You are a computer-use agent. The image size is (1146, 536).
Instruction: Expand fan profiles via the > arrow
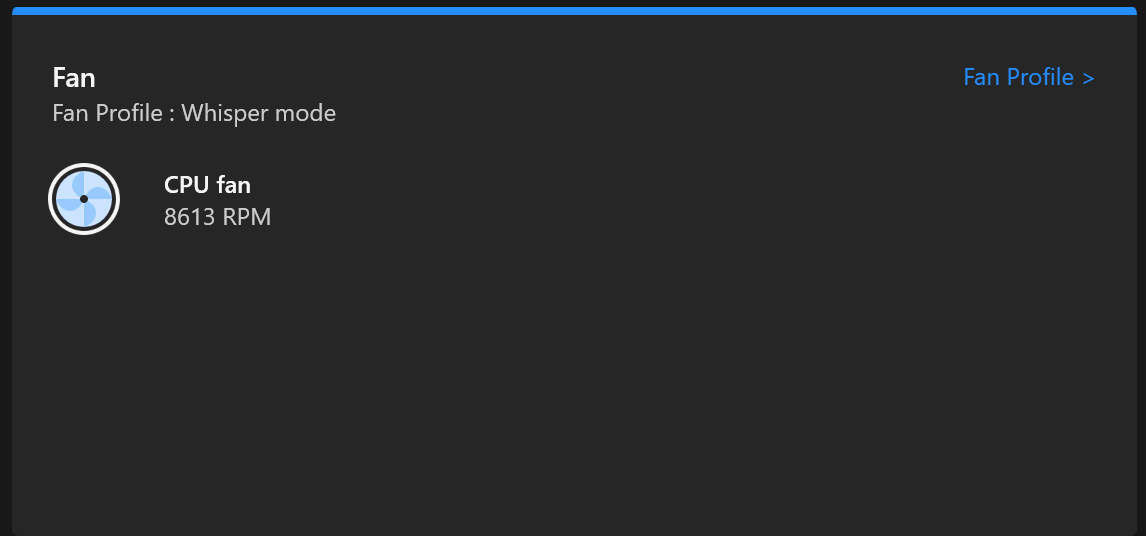(x=1088, y=78)
